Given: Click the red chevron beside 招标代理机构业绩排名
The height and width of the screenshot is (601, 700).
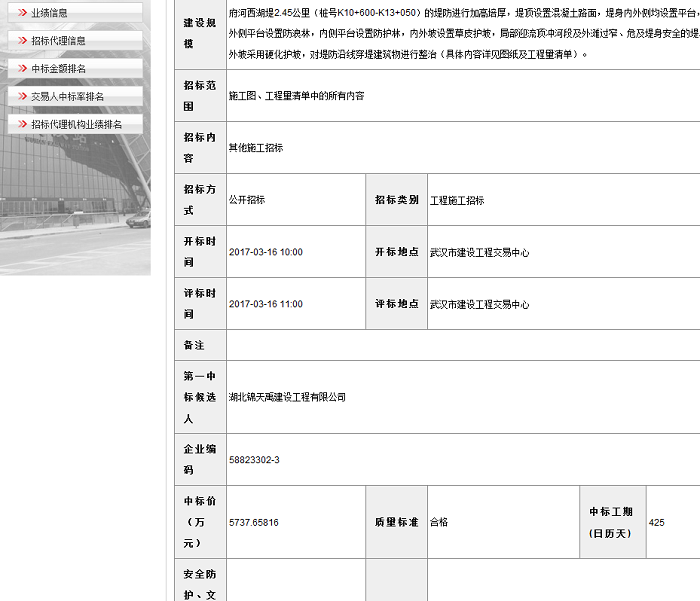Looking at the screenshot, I should click(21, 125).
